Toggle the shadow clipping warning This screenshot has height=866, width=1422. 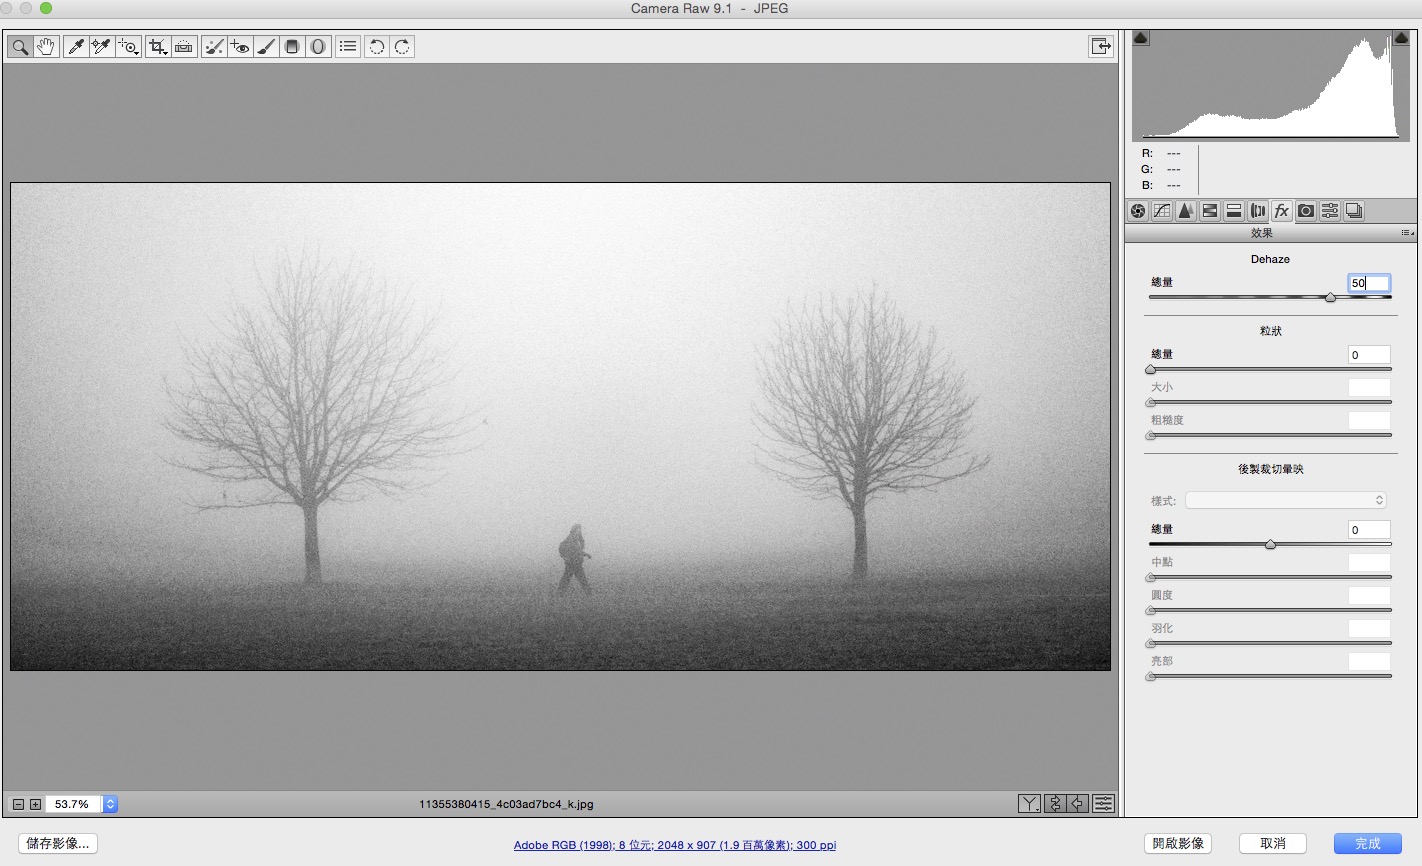tap(1141, 38)
